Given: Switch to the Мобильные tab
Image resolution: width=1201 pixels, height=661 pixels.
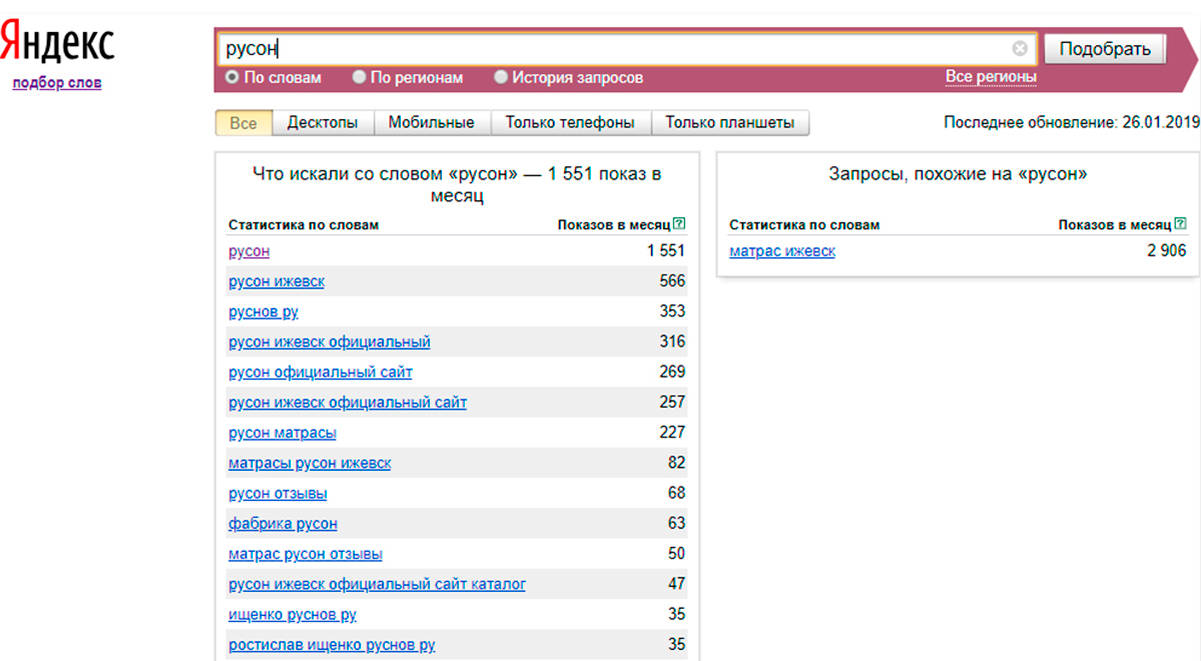Looking at the screenshot, I should tap(431, 123).
